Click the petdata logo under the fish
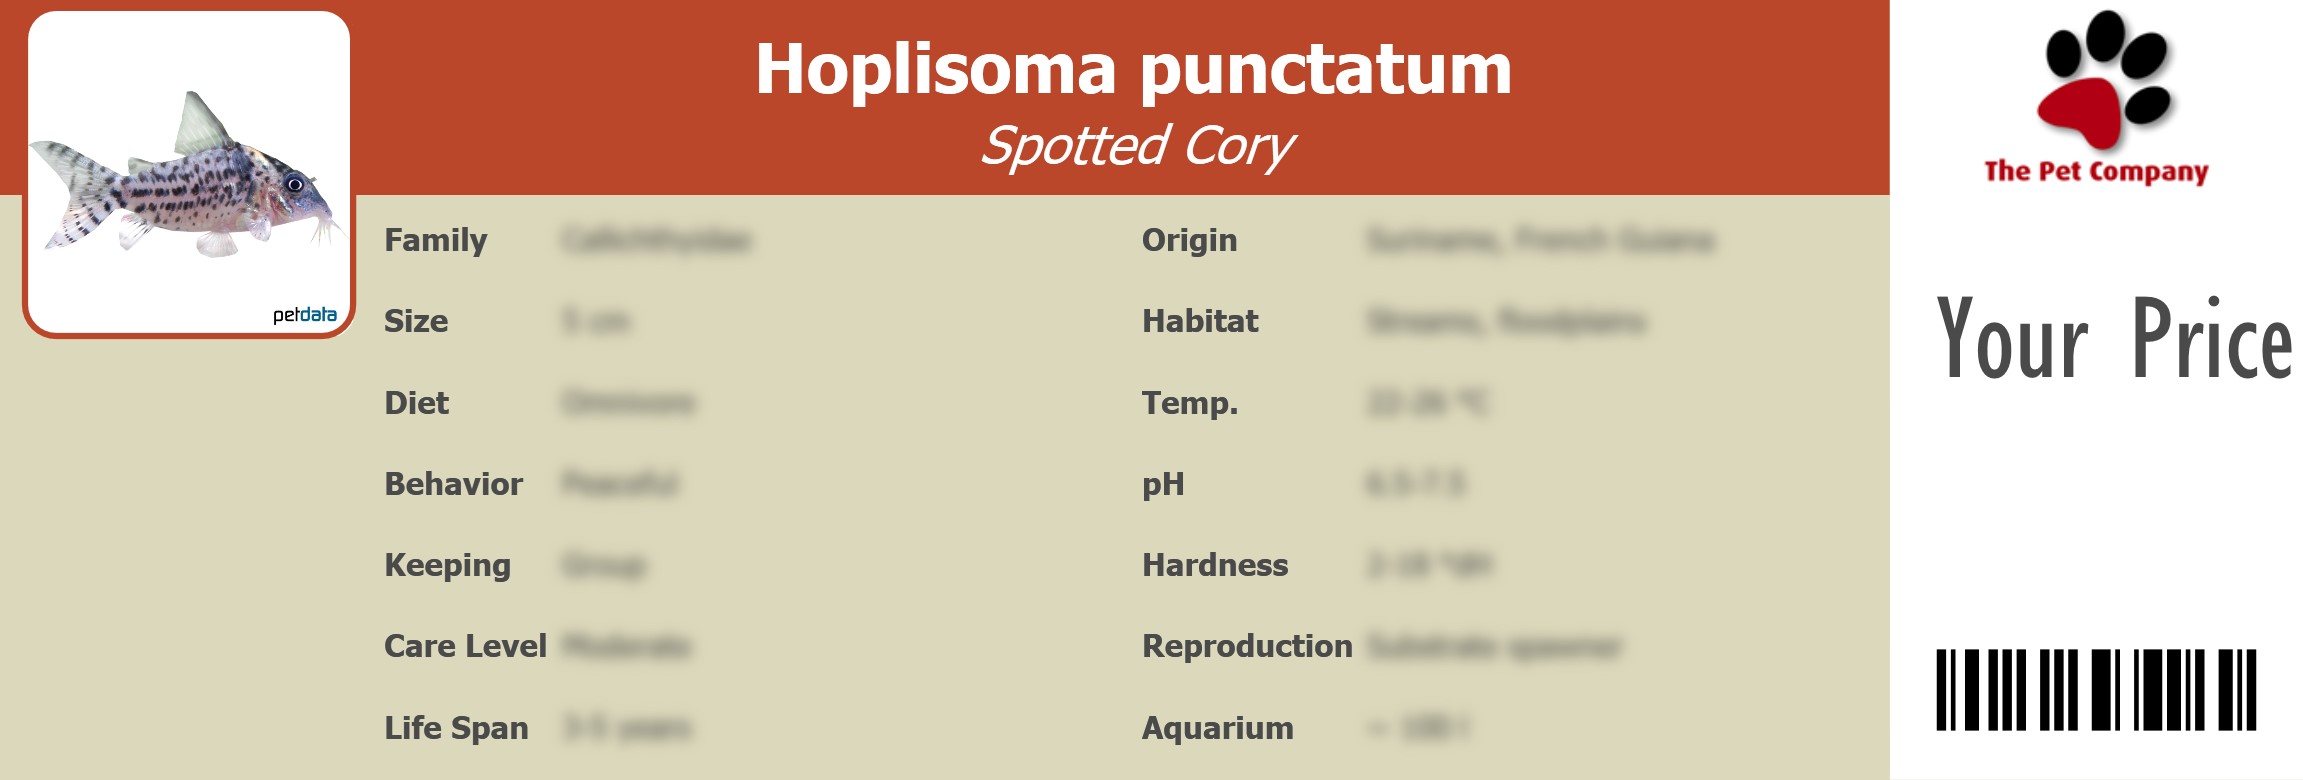 click(304, 315)
